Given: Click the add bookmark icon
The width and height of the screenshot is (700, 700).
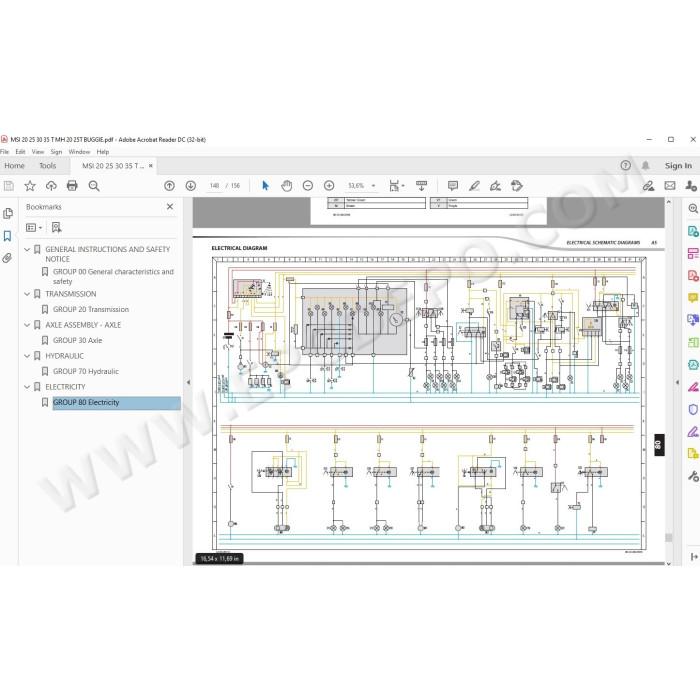Looking at the screenshot, I should click(x=56, y=228).
